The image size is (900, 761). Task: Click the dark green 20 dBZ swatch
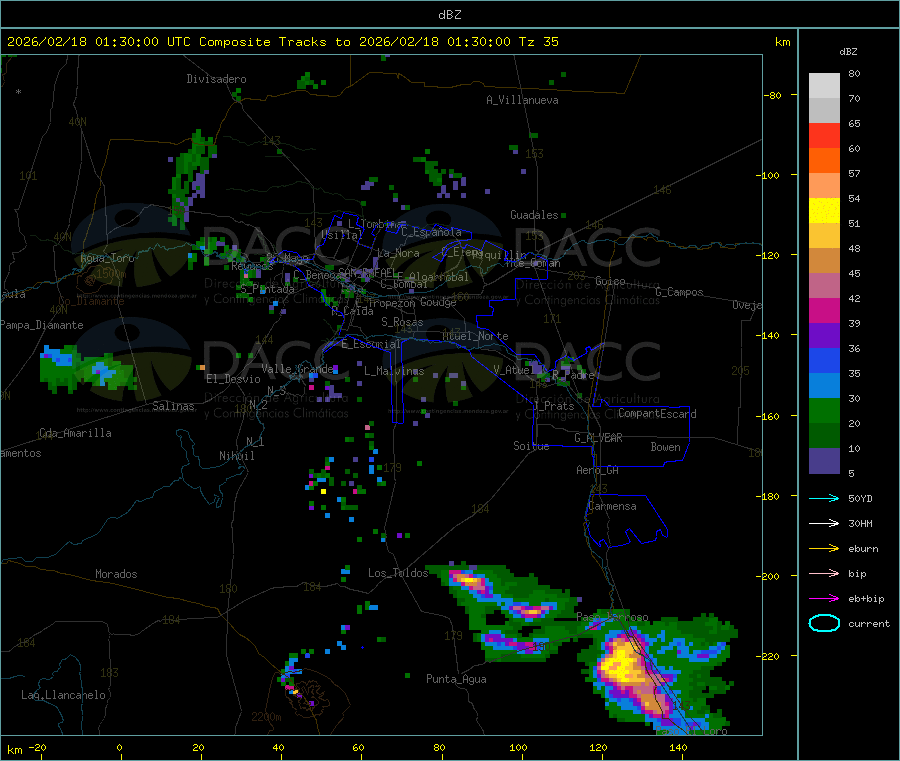(x=824, y=435)
